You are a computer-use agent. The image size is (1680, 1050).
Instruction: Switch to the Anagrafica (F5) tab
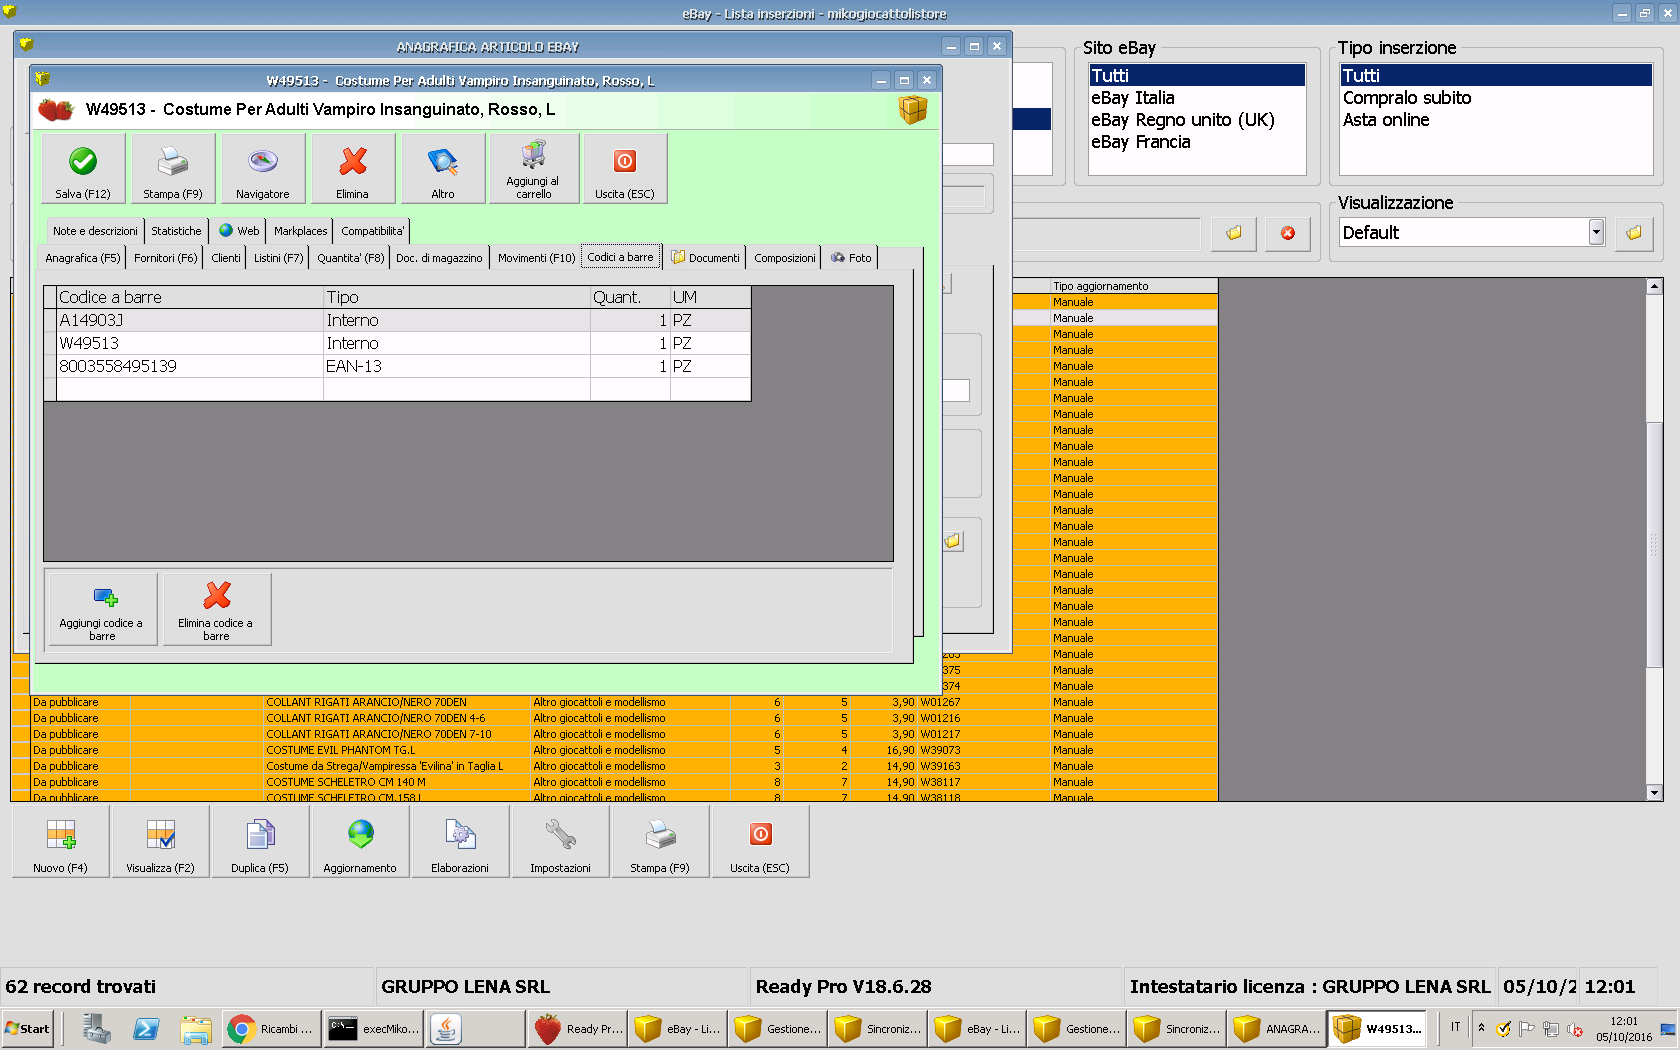coord(83,258)
